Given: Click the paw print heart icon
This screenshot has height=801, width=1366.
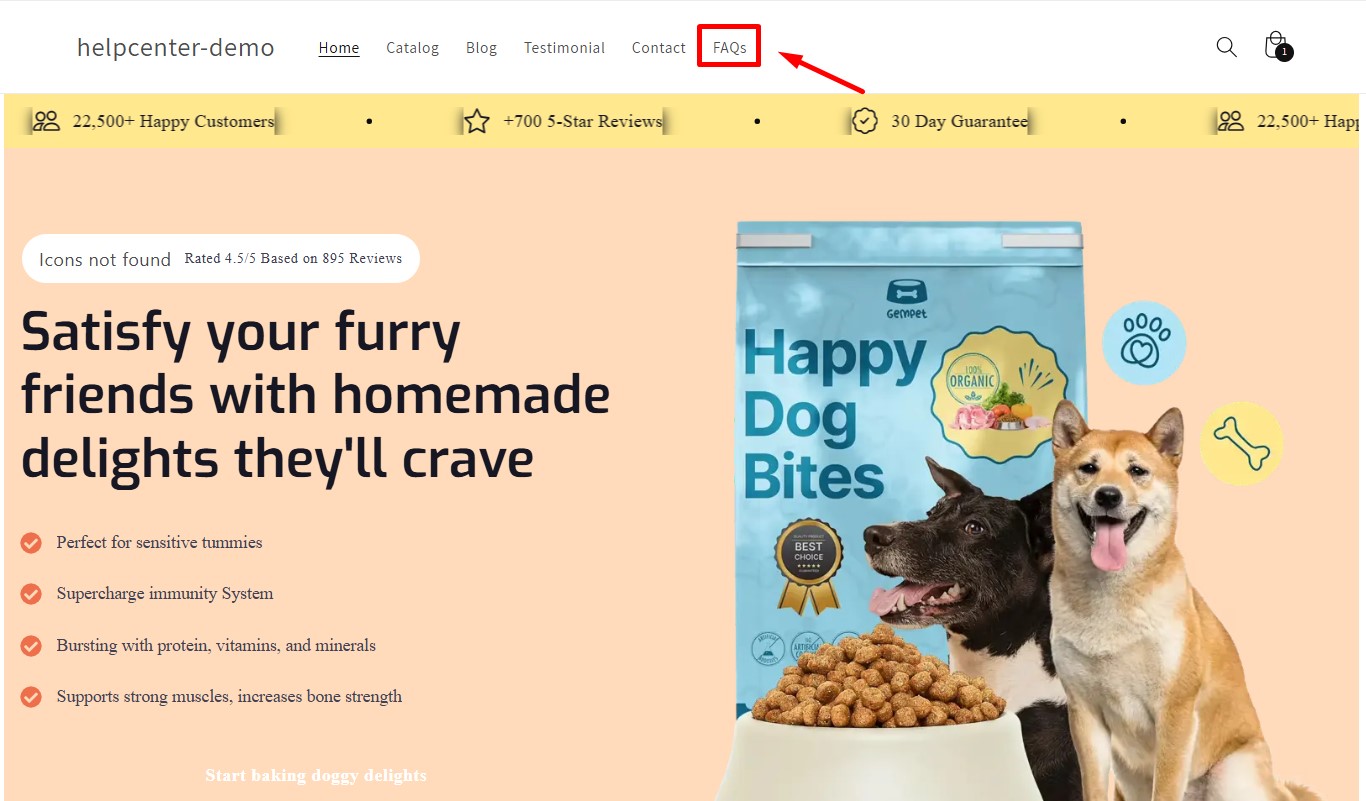Looking at the screenshot, I should tap(1144, 343).
